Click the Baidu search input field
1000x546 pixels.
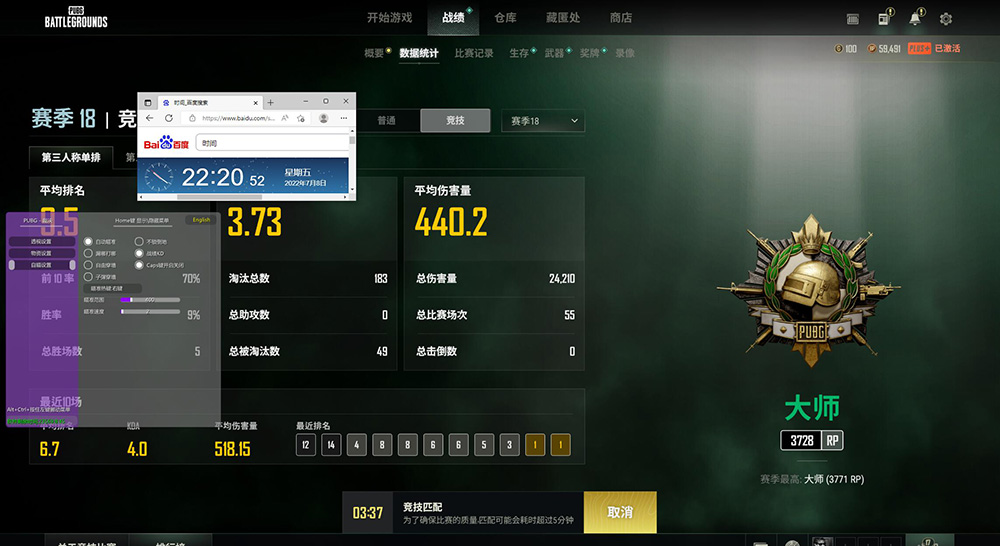(x=270, y=143)
